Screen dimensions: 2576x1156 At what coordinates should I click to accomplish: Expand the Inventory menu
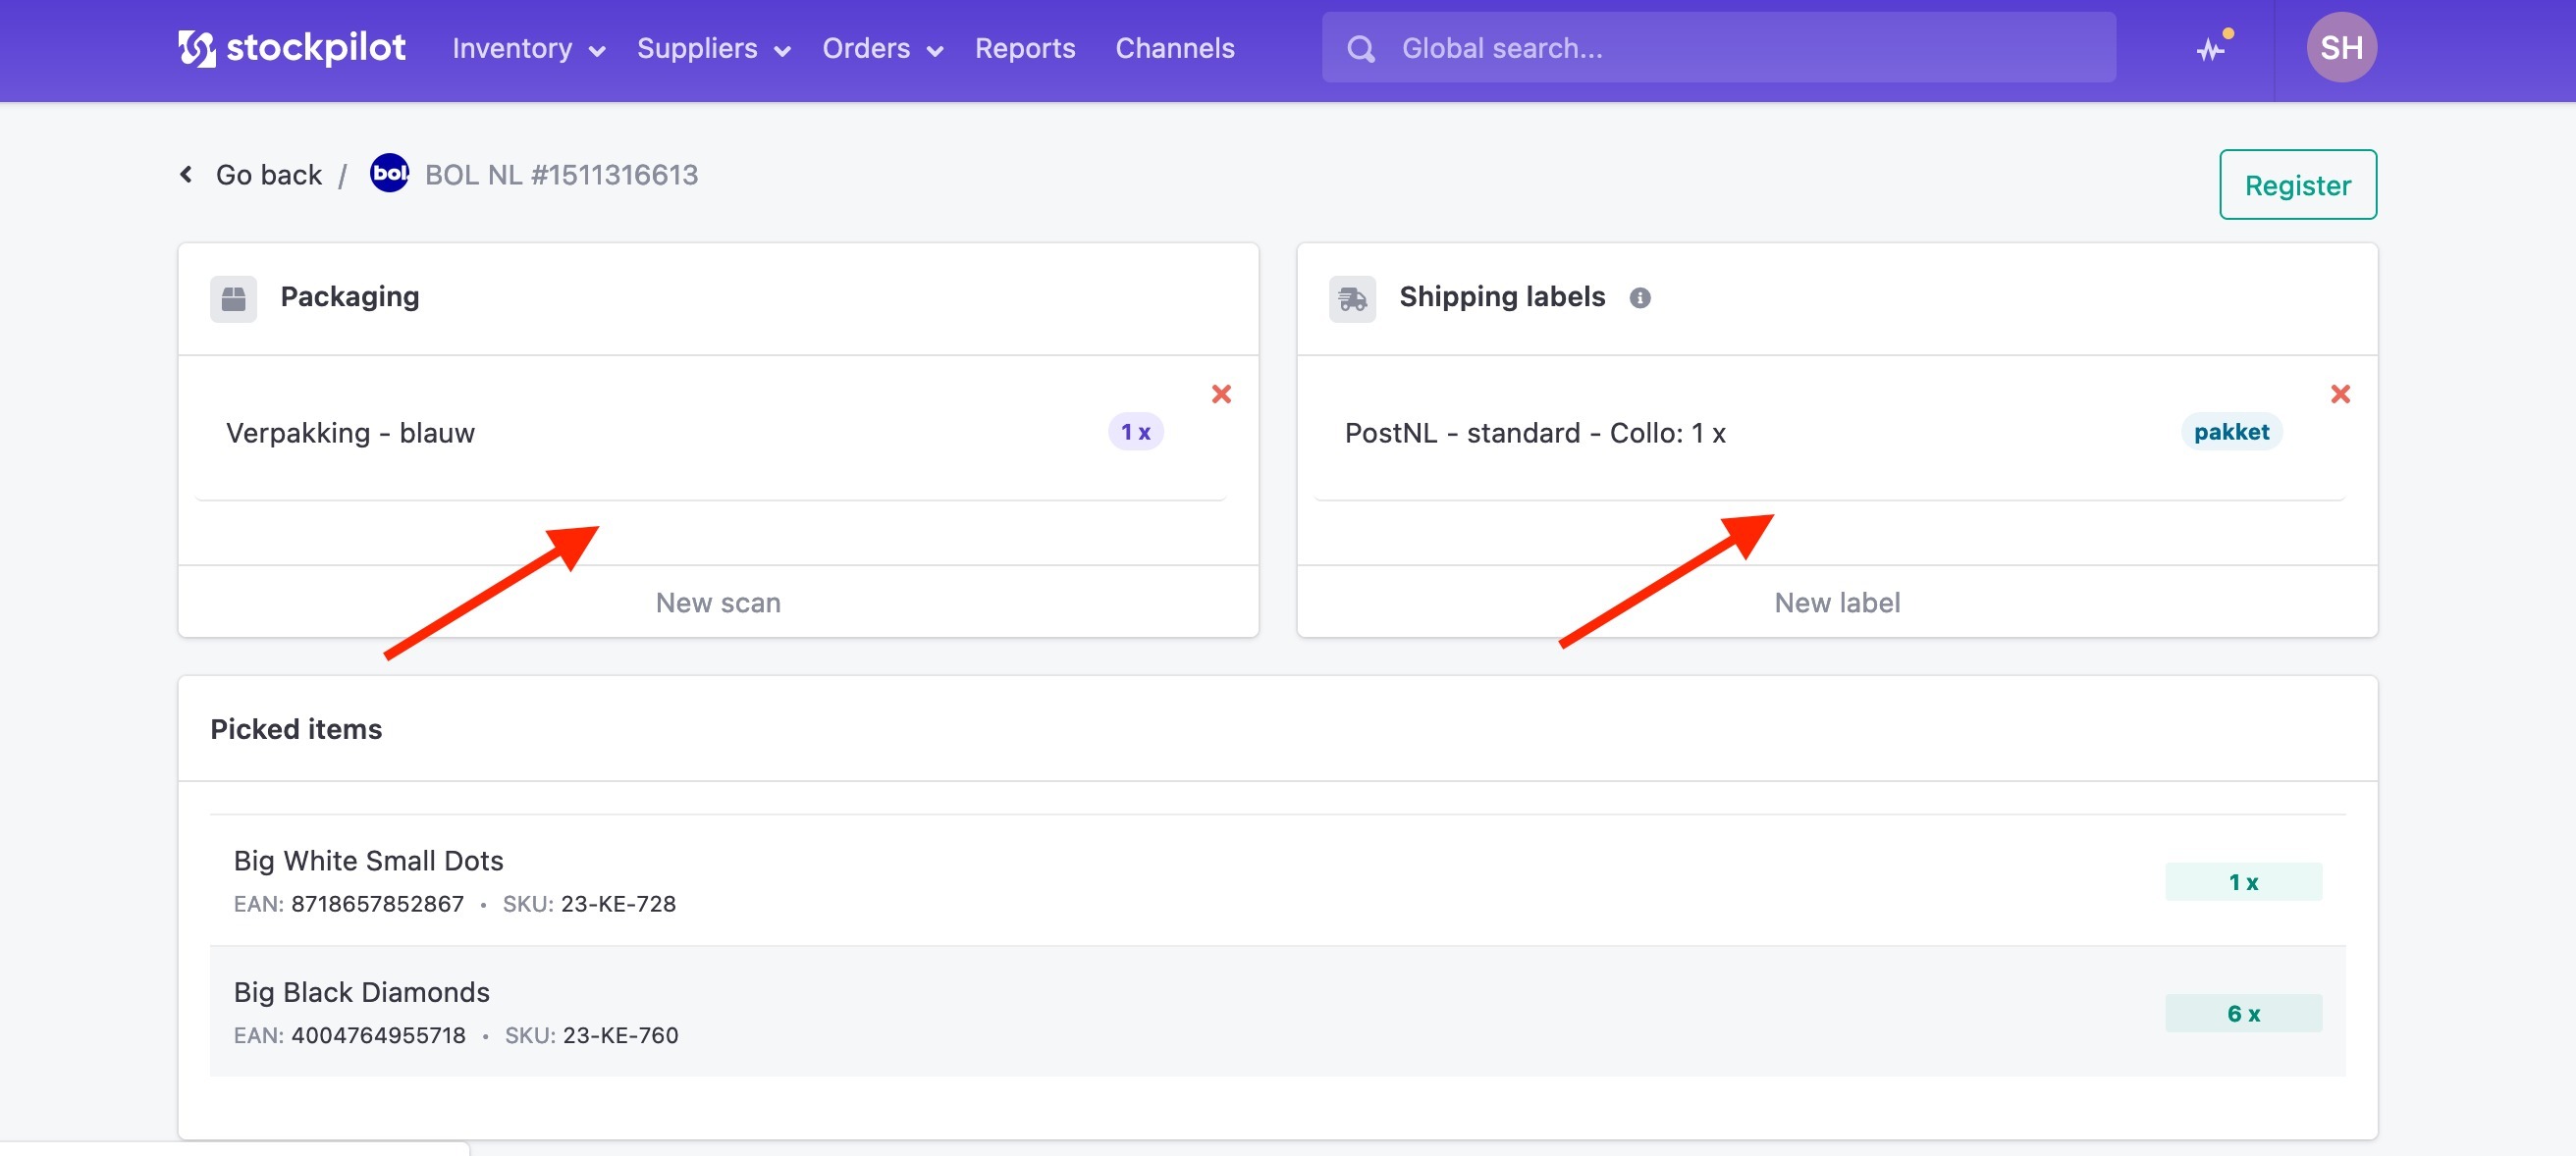(x=528, y=48)
